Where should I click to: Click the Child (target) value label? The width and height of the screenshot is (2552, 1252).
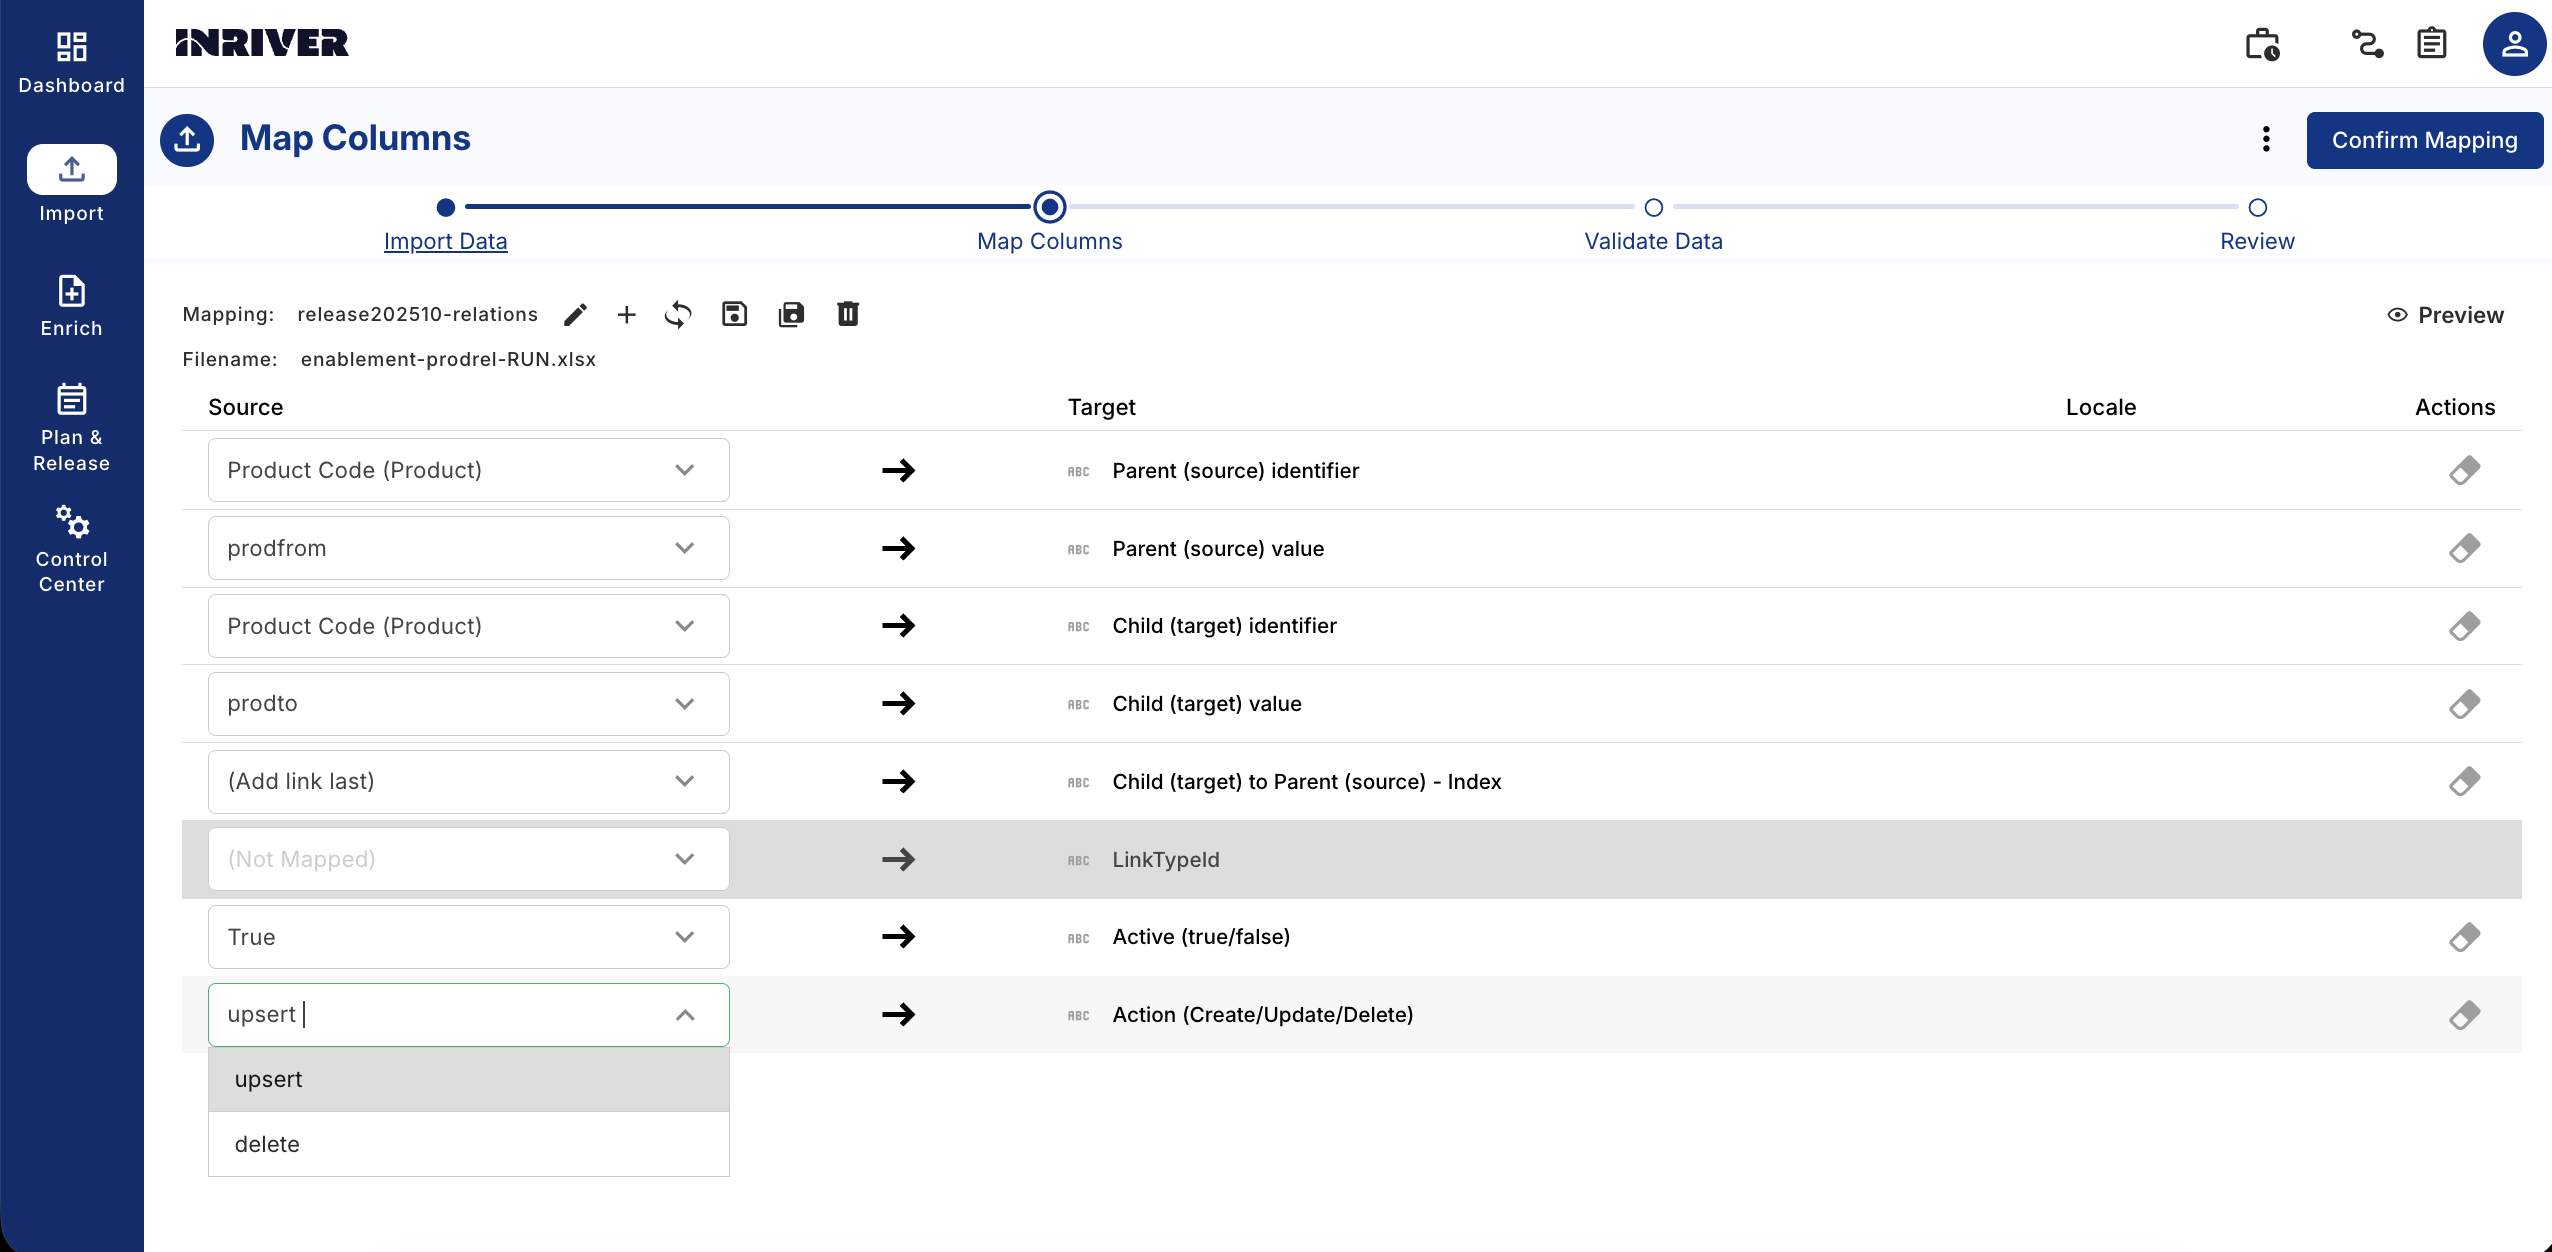[1207, 704]
